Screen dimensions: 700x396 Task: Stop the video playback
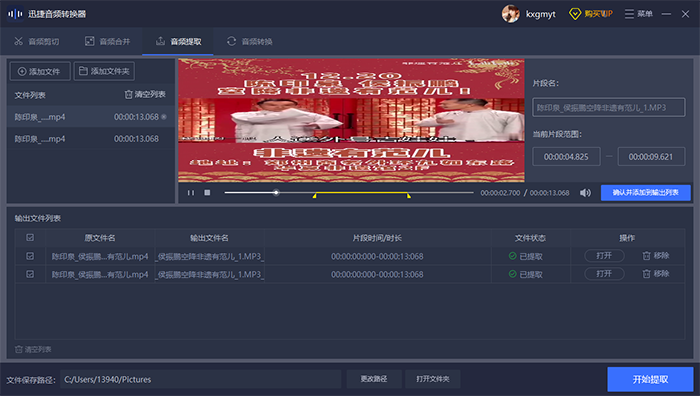pos(207,193)
